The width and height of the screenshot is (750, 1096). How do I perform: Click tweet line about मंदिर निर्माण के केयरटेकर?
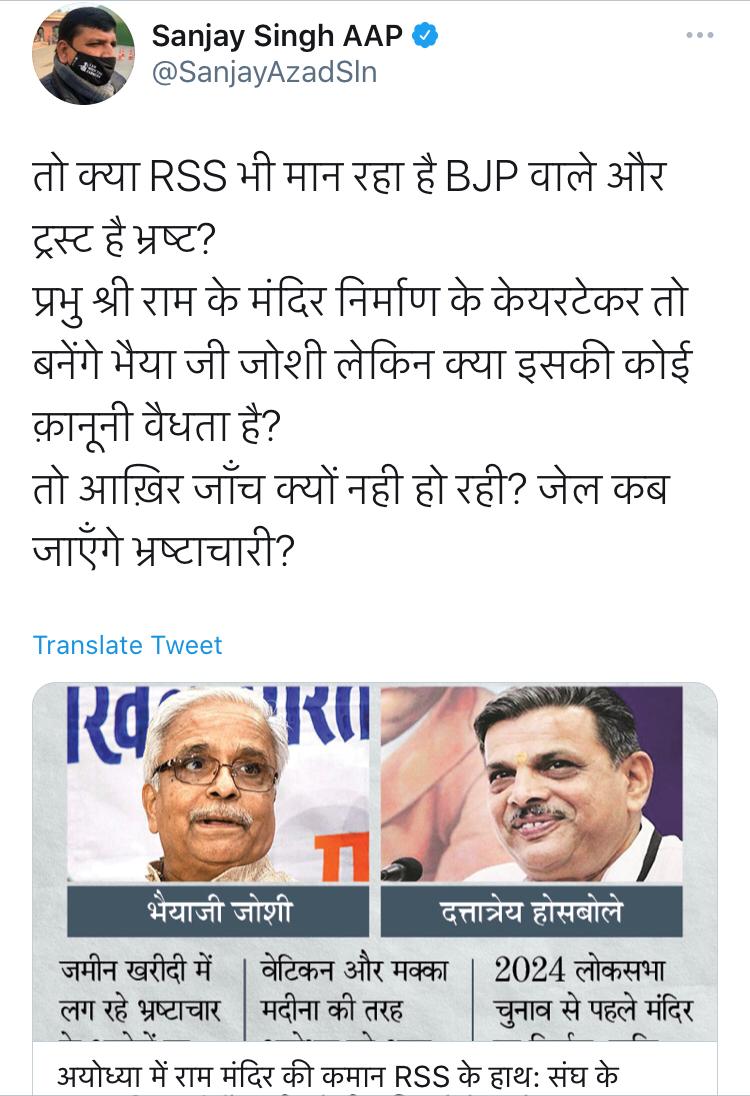click(x=360, y=301)
